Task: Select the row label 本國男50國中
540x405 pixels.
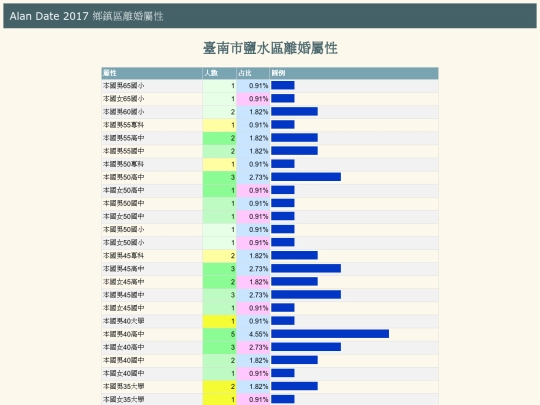Action: [124, 204]
